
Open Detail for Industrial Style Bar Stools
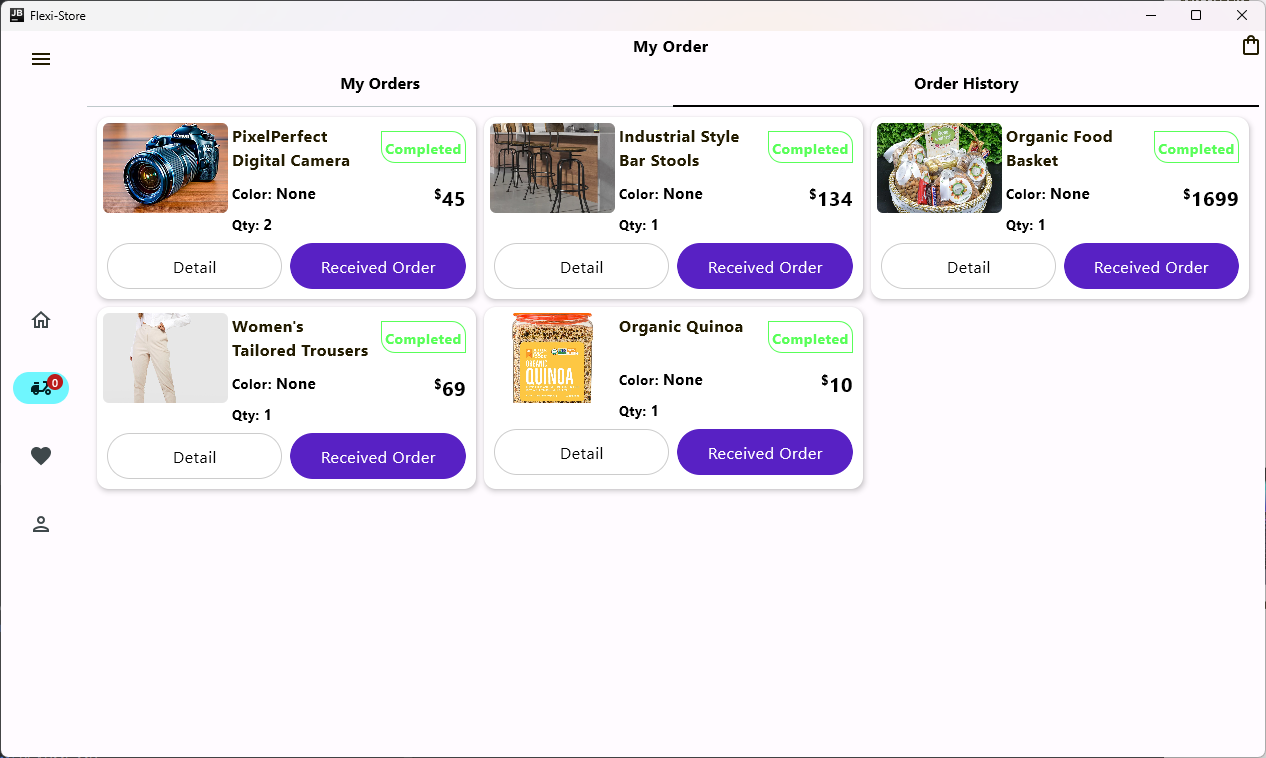point(581,267)
